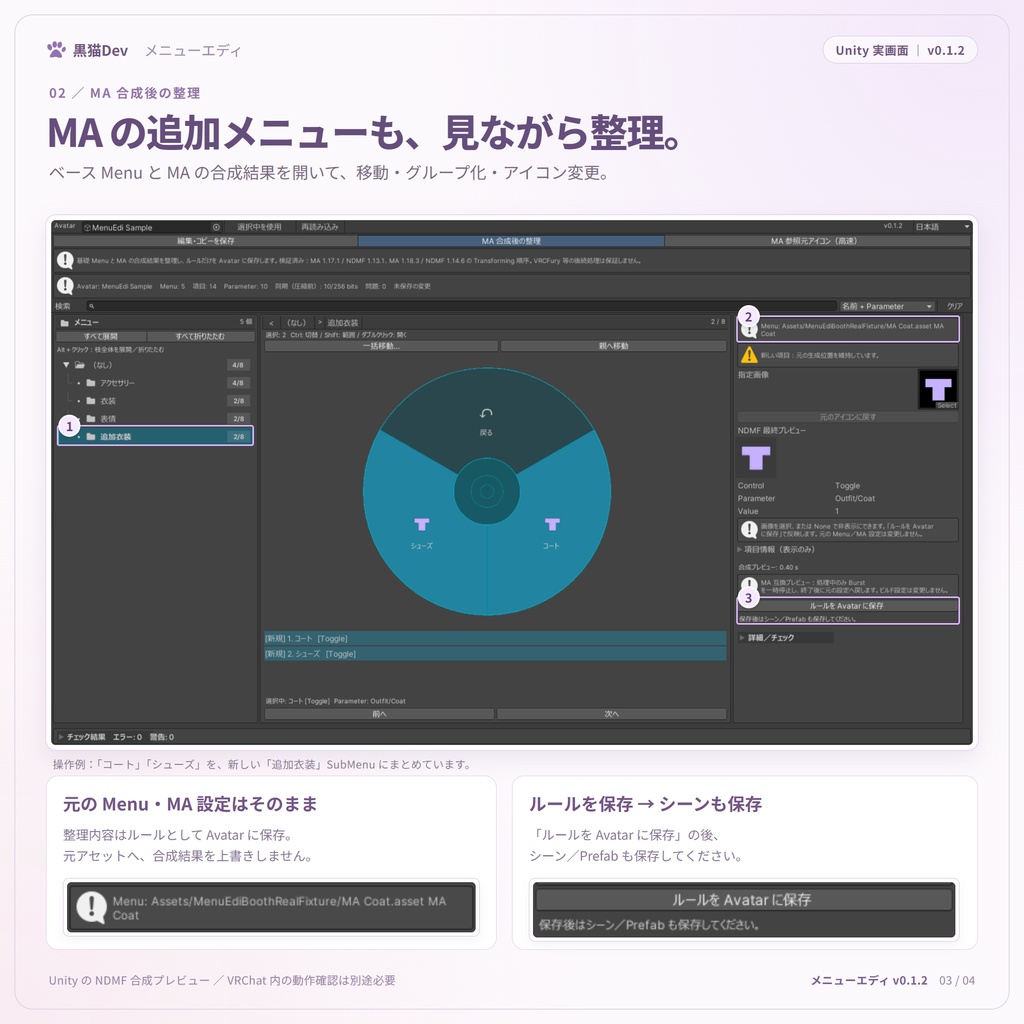Click the 再読み込み button
This screenshot has height=1024, width=1024.
319,227
